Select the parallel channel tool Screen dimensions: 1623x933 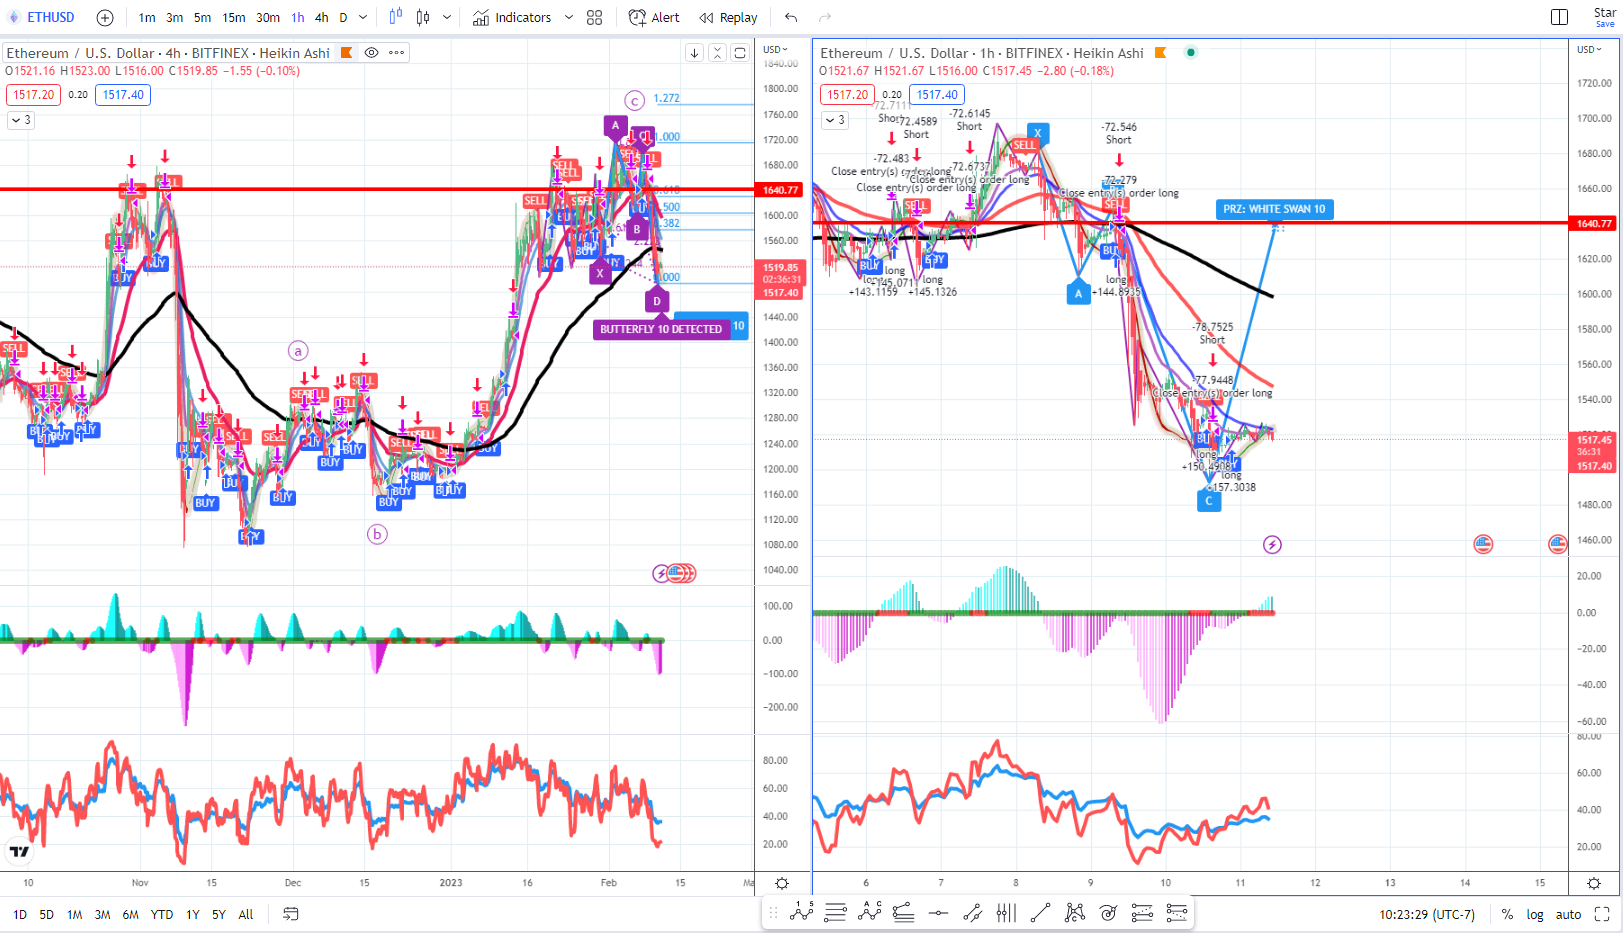(x=972, y=912)
